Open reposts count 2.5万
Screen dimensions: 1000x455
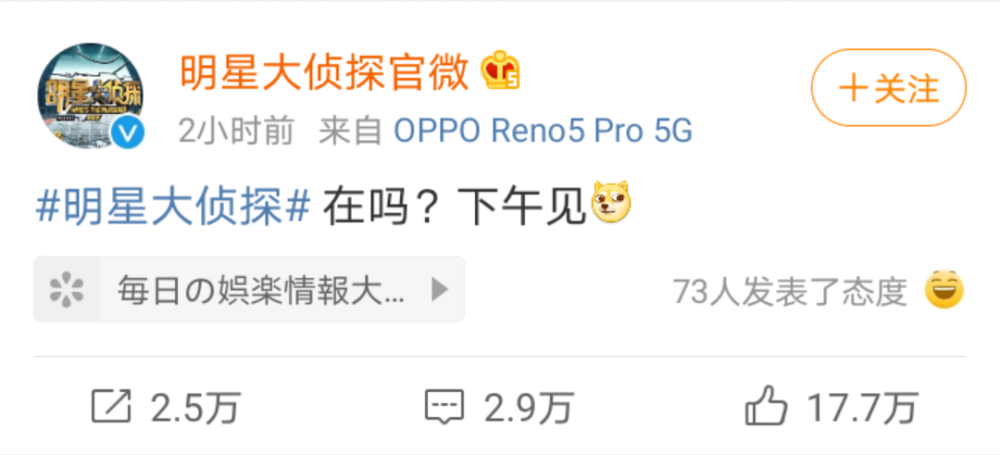[195, 407]
